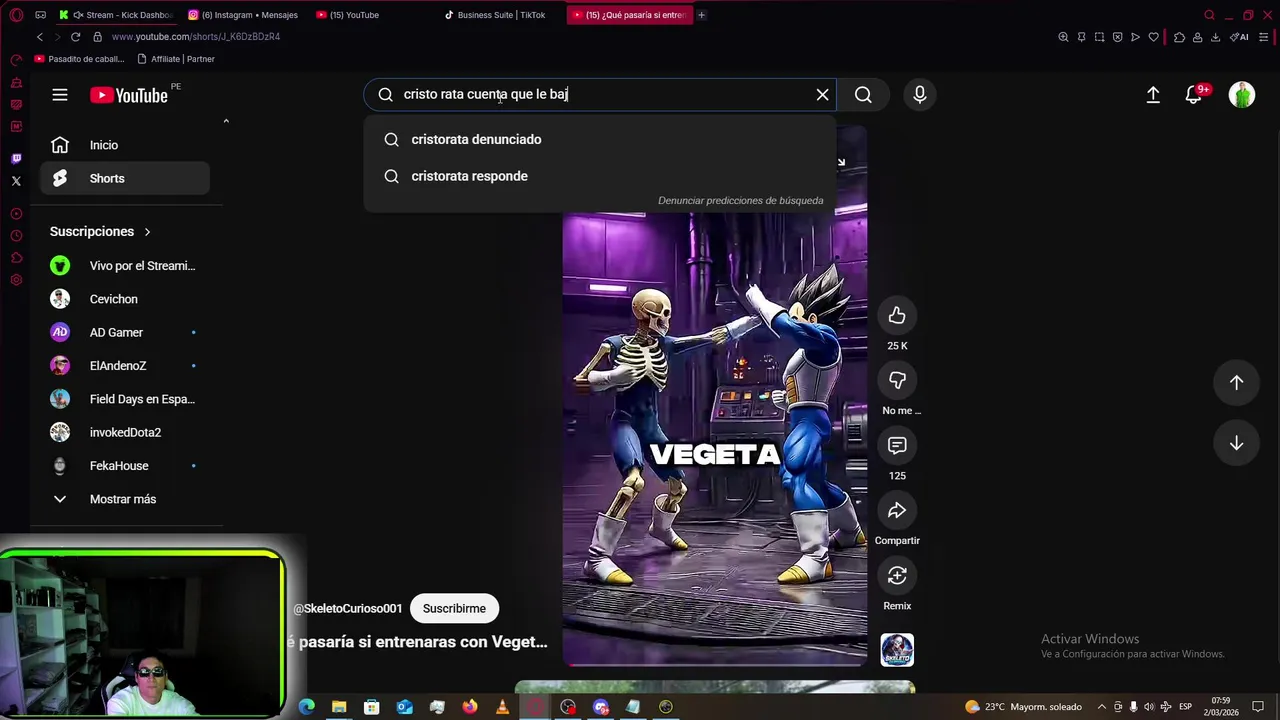The image size is (1280, 720).
Task: Open a new browser tab
Action: [x=701, y=15]
